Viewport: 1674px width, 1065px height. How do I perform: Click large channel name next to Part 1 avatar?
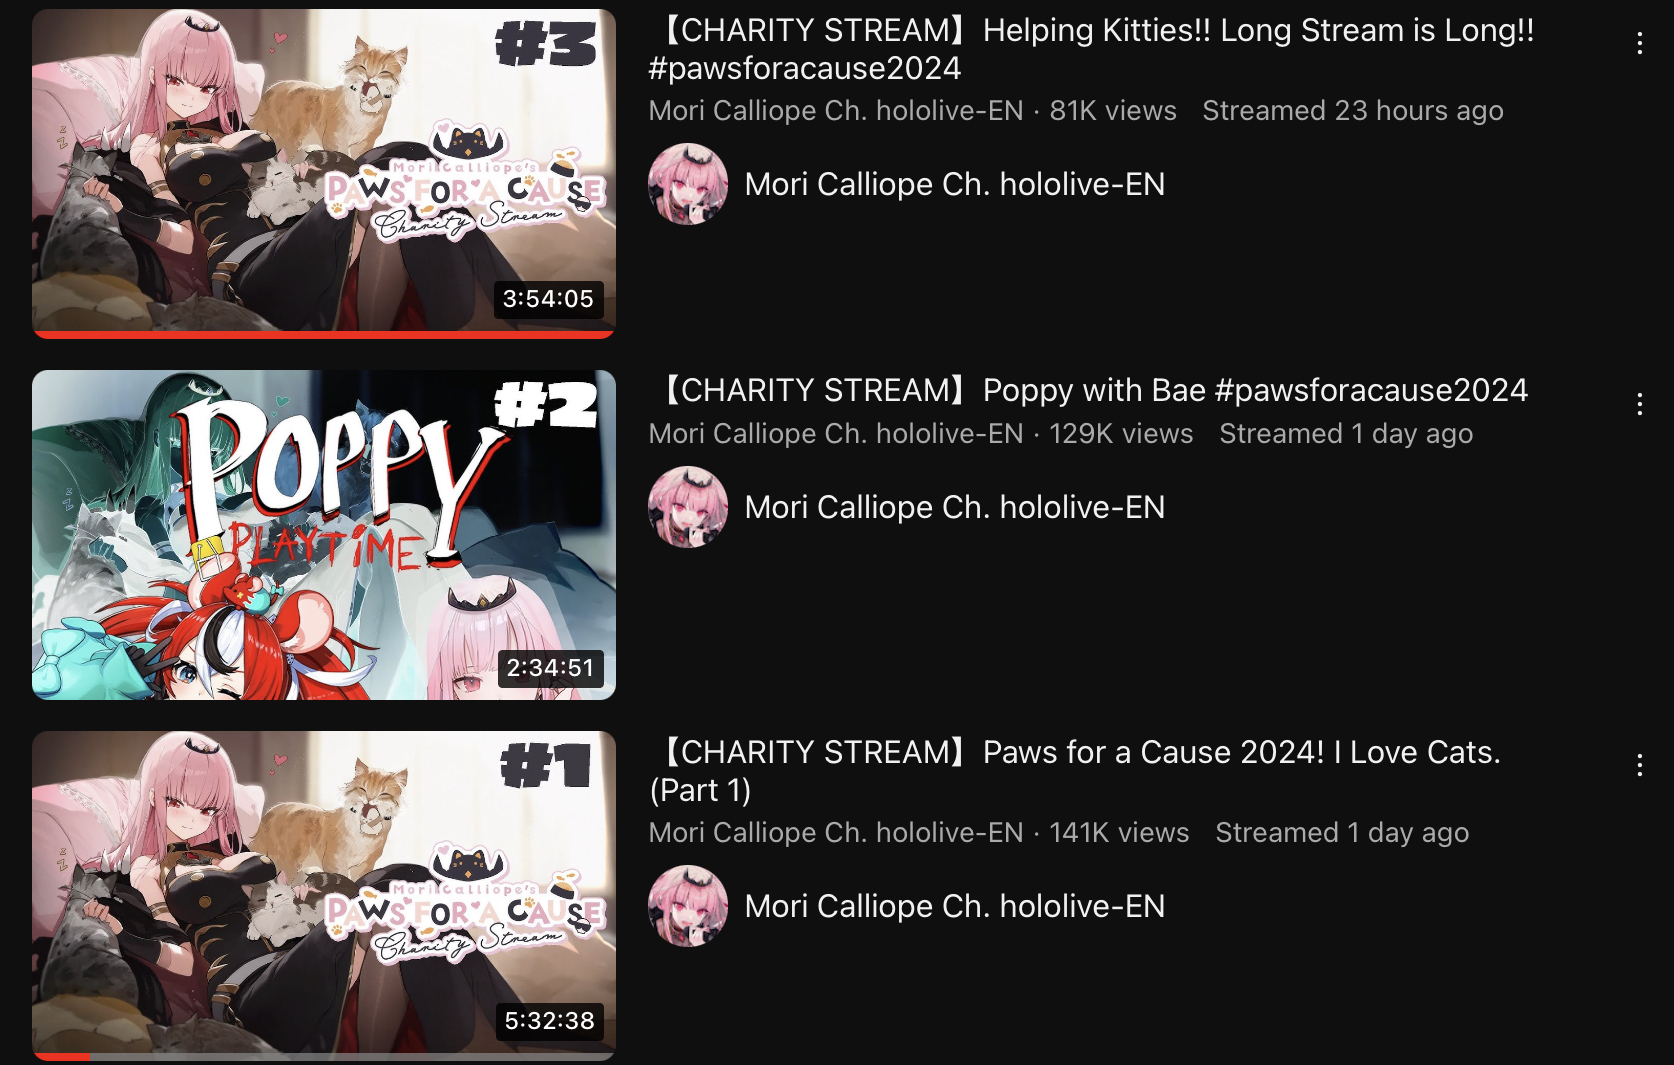coord(955,906)
